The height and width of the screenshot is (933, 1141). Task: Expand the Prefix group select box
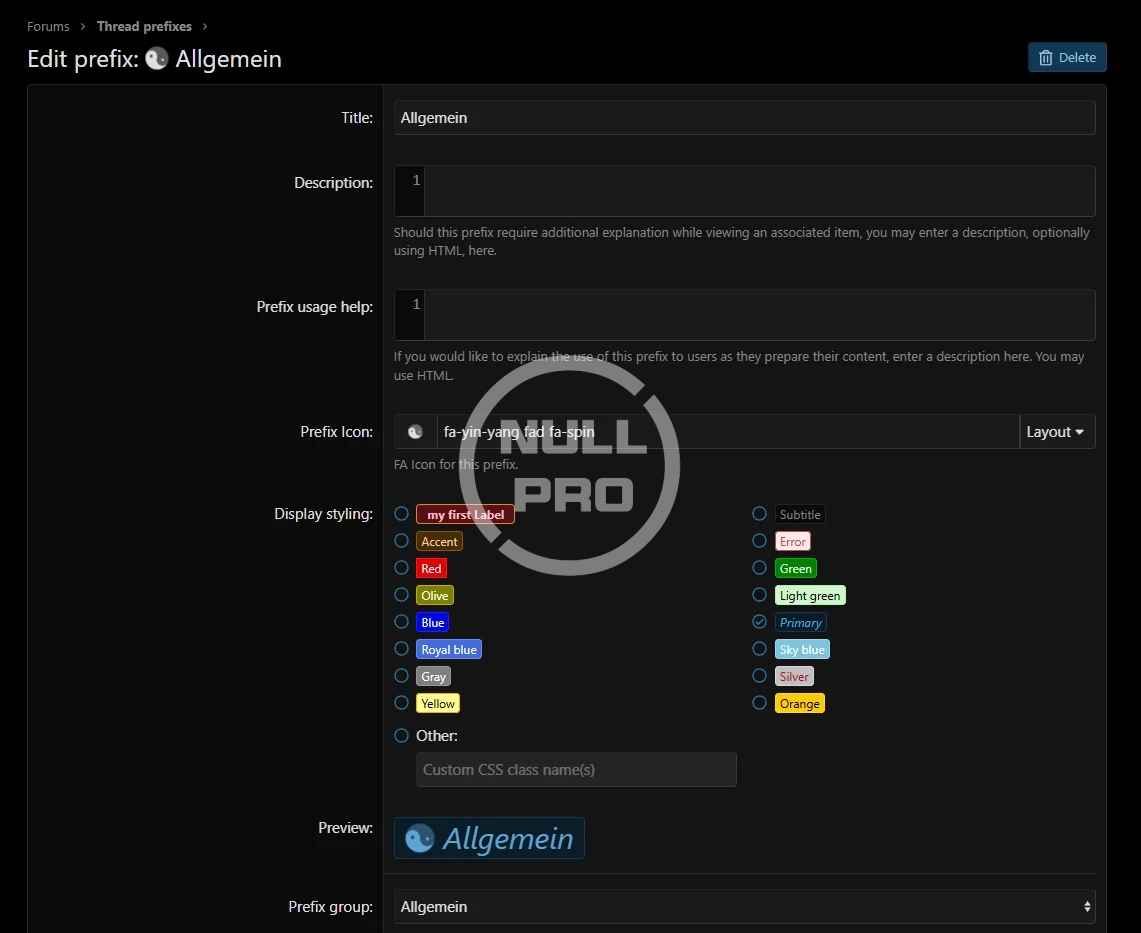[744, 907]
